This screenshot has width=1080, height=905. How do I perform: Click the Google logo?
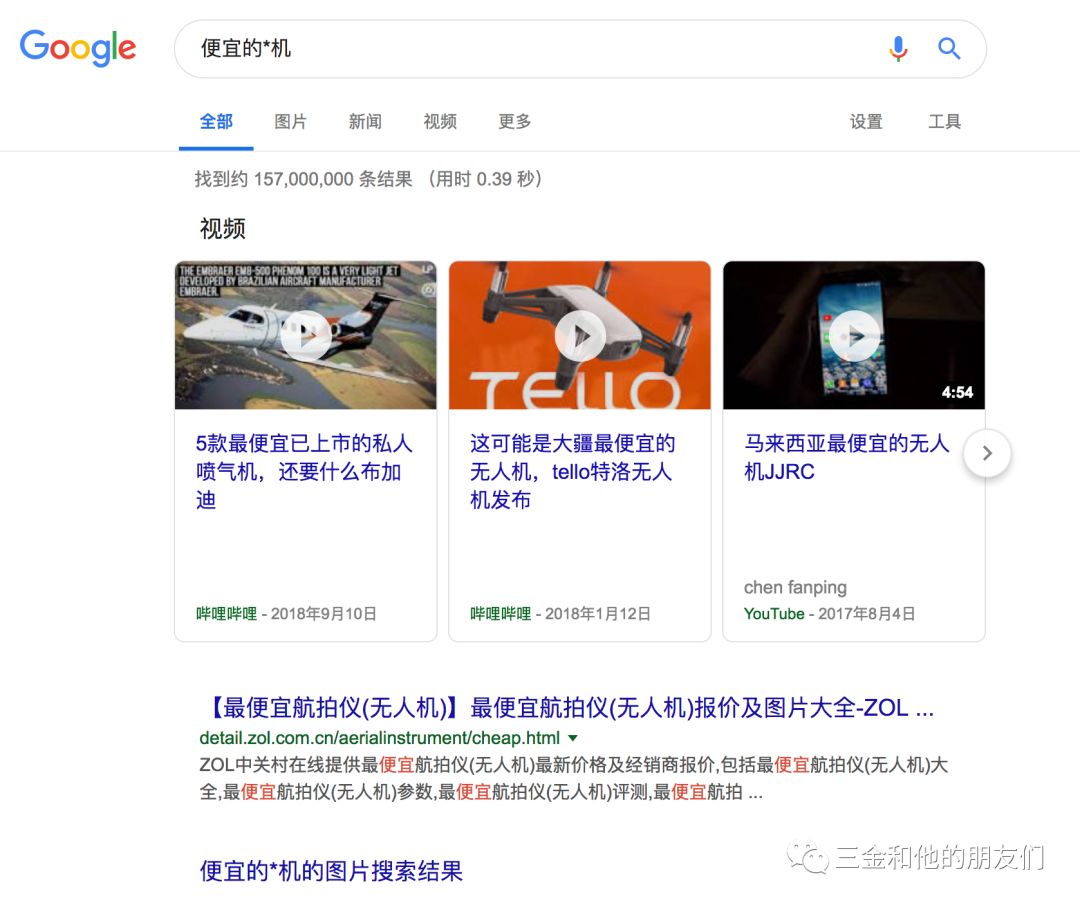pyautogui.click(x=78, y=48)
